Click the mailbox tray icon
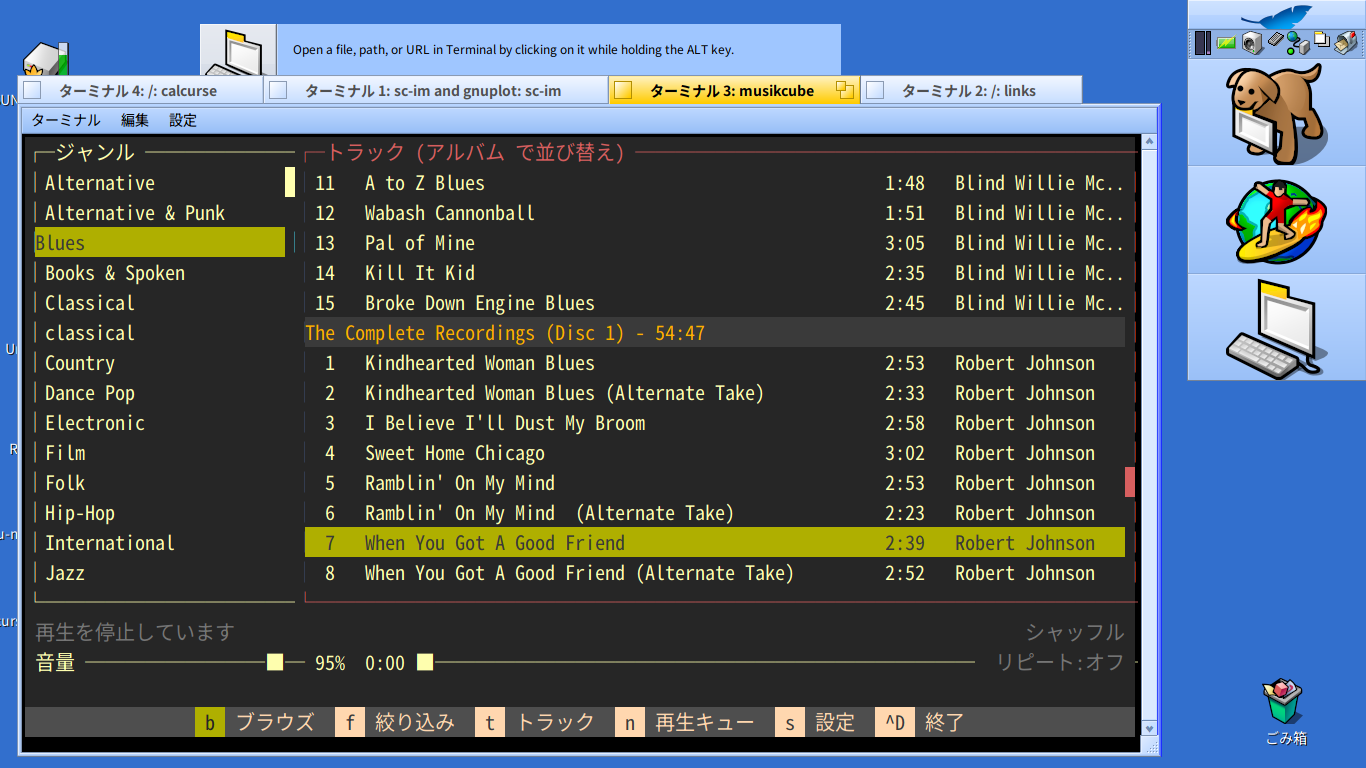 1347,42
